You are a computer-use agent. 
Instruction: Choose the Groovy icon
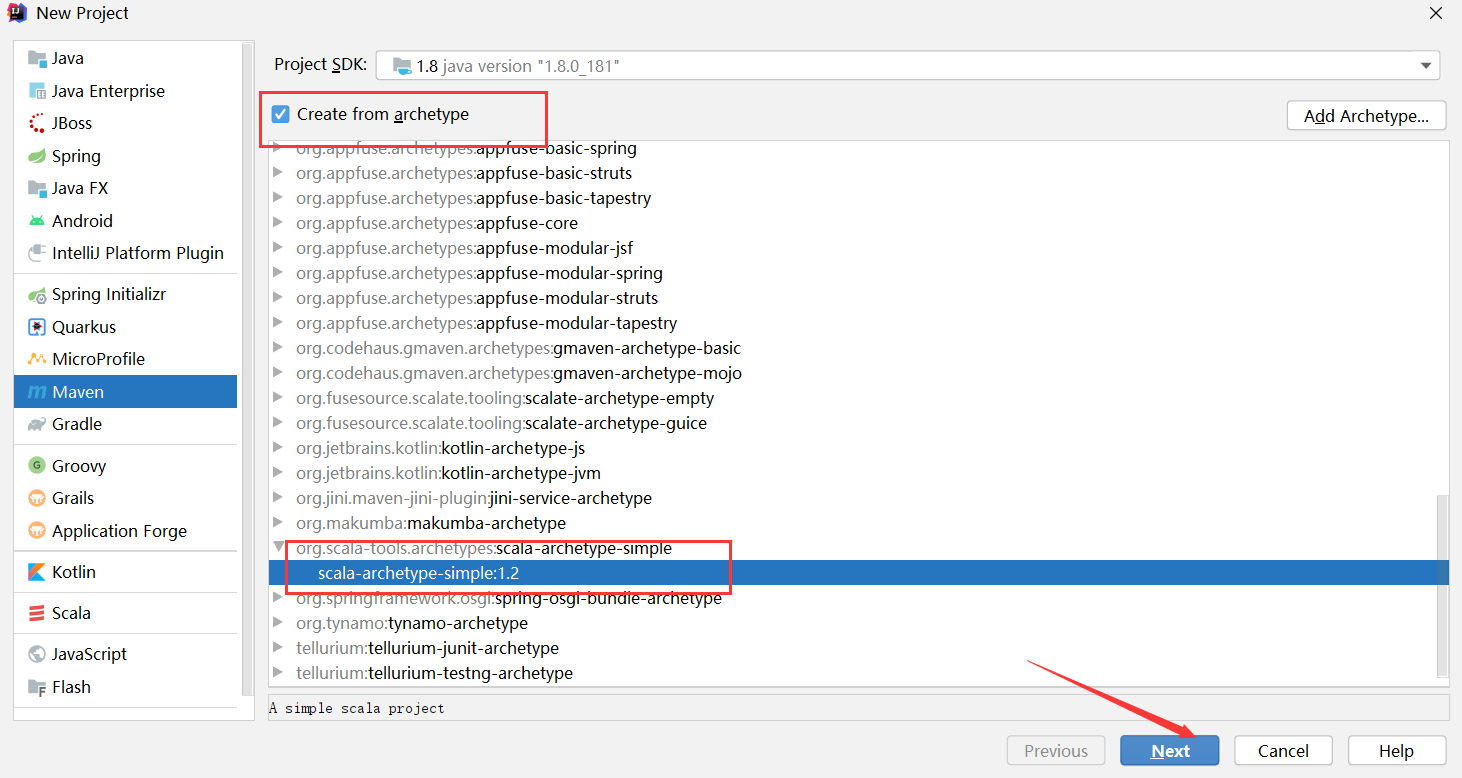coord(37,466)
